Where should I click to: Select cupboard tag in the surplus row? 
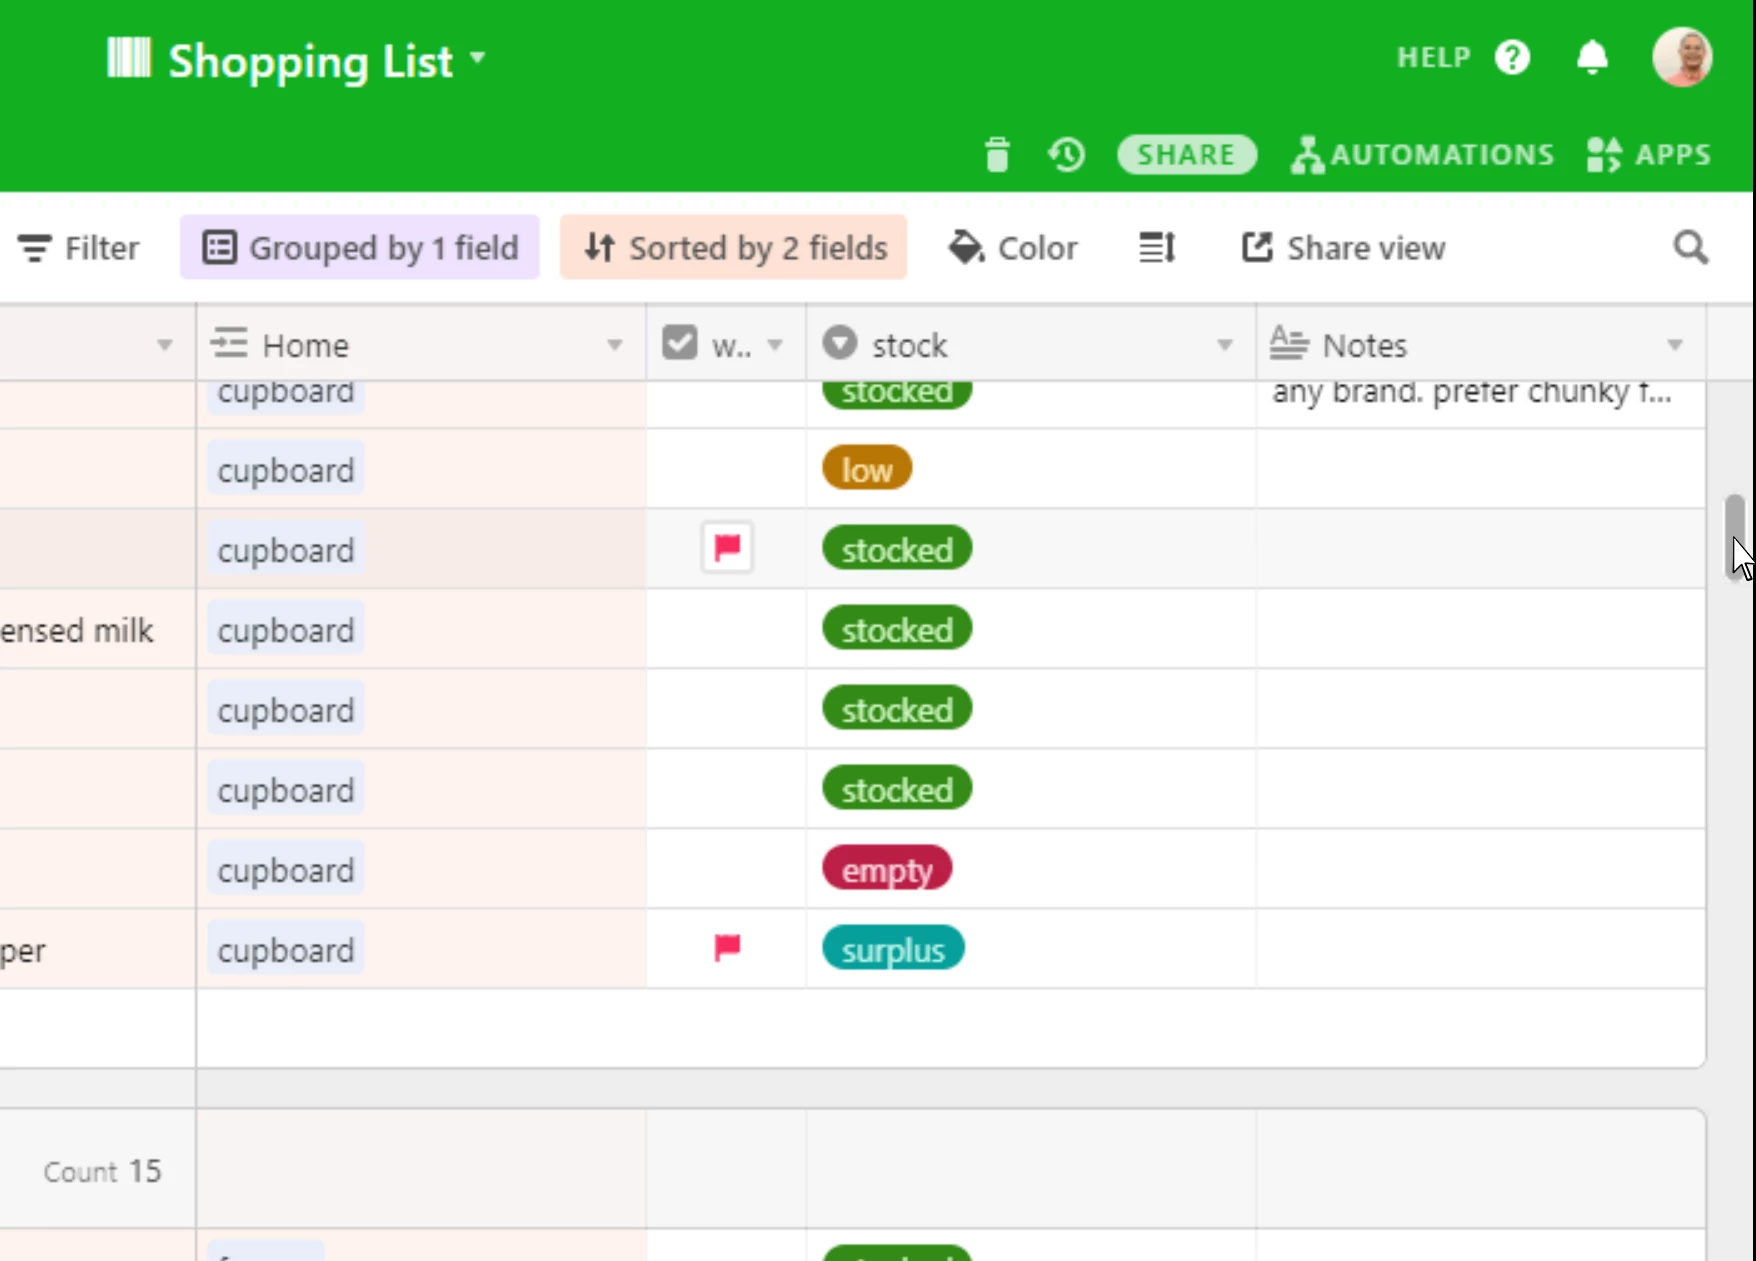click(x=286, y=949)
